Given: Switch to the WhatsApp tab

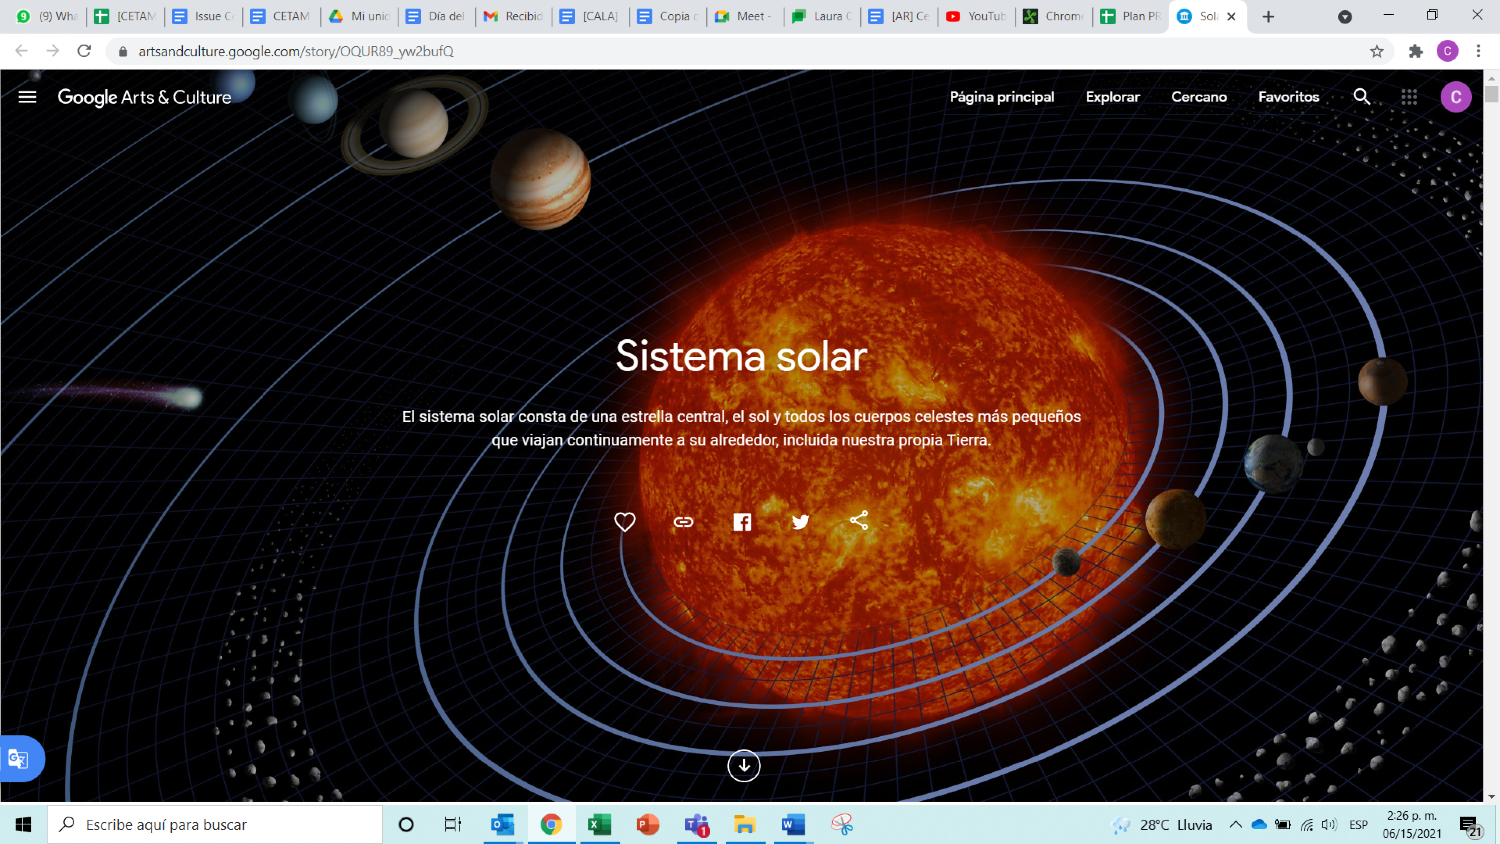Looking at the screenshot, I should click(47, 16).
